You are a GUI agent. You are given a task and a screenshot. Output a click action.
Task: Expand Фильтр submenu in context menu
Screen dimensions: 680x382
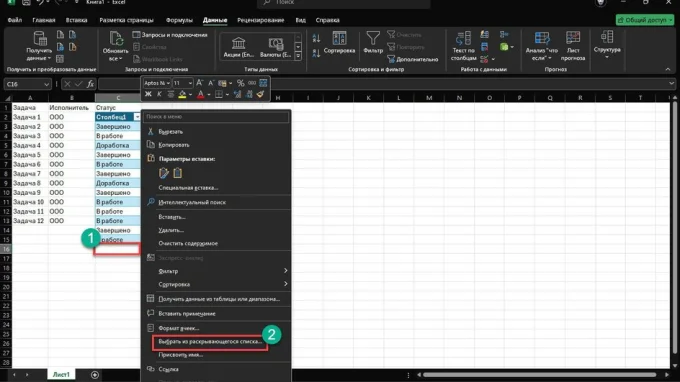click(x=285, y=271)
